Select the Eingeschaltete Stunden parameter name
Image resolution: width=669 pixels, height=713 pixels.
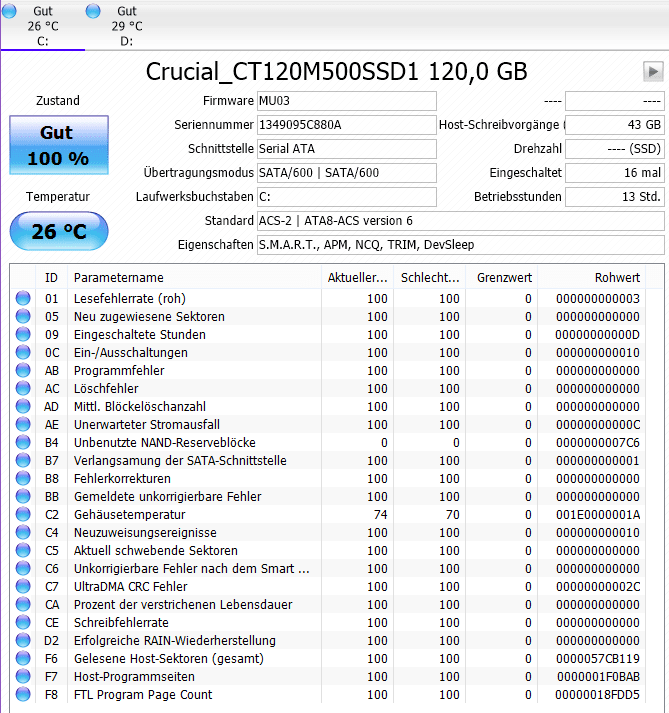pyautogui.click(x=140, y=335)
